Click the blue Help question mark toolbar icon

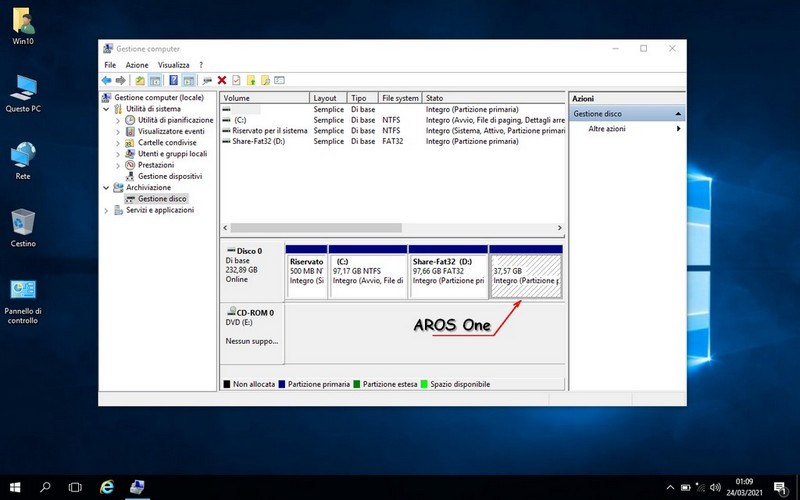(x=174, y=80)
